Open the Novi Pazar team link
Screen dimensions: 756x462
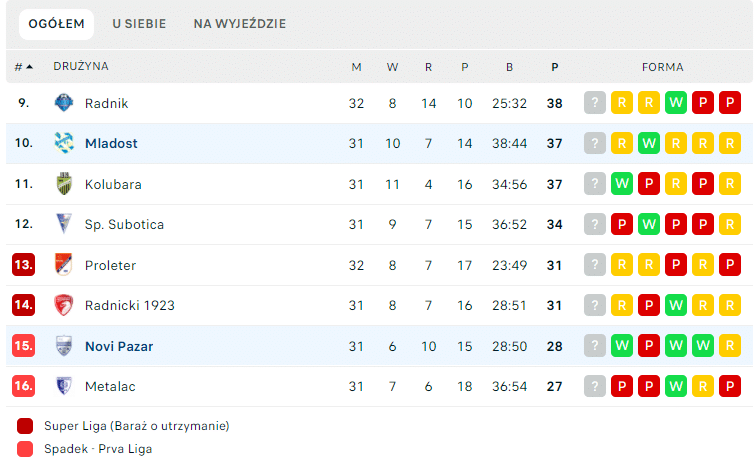[x=119, y=346]
